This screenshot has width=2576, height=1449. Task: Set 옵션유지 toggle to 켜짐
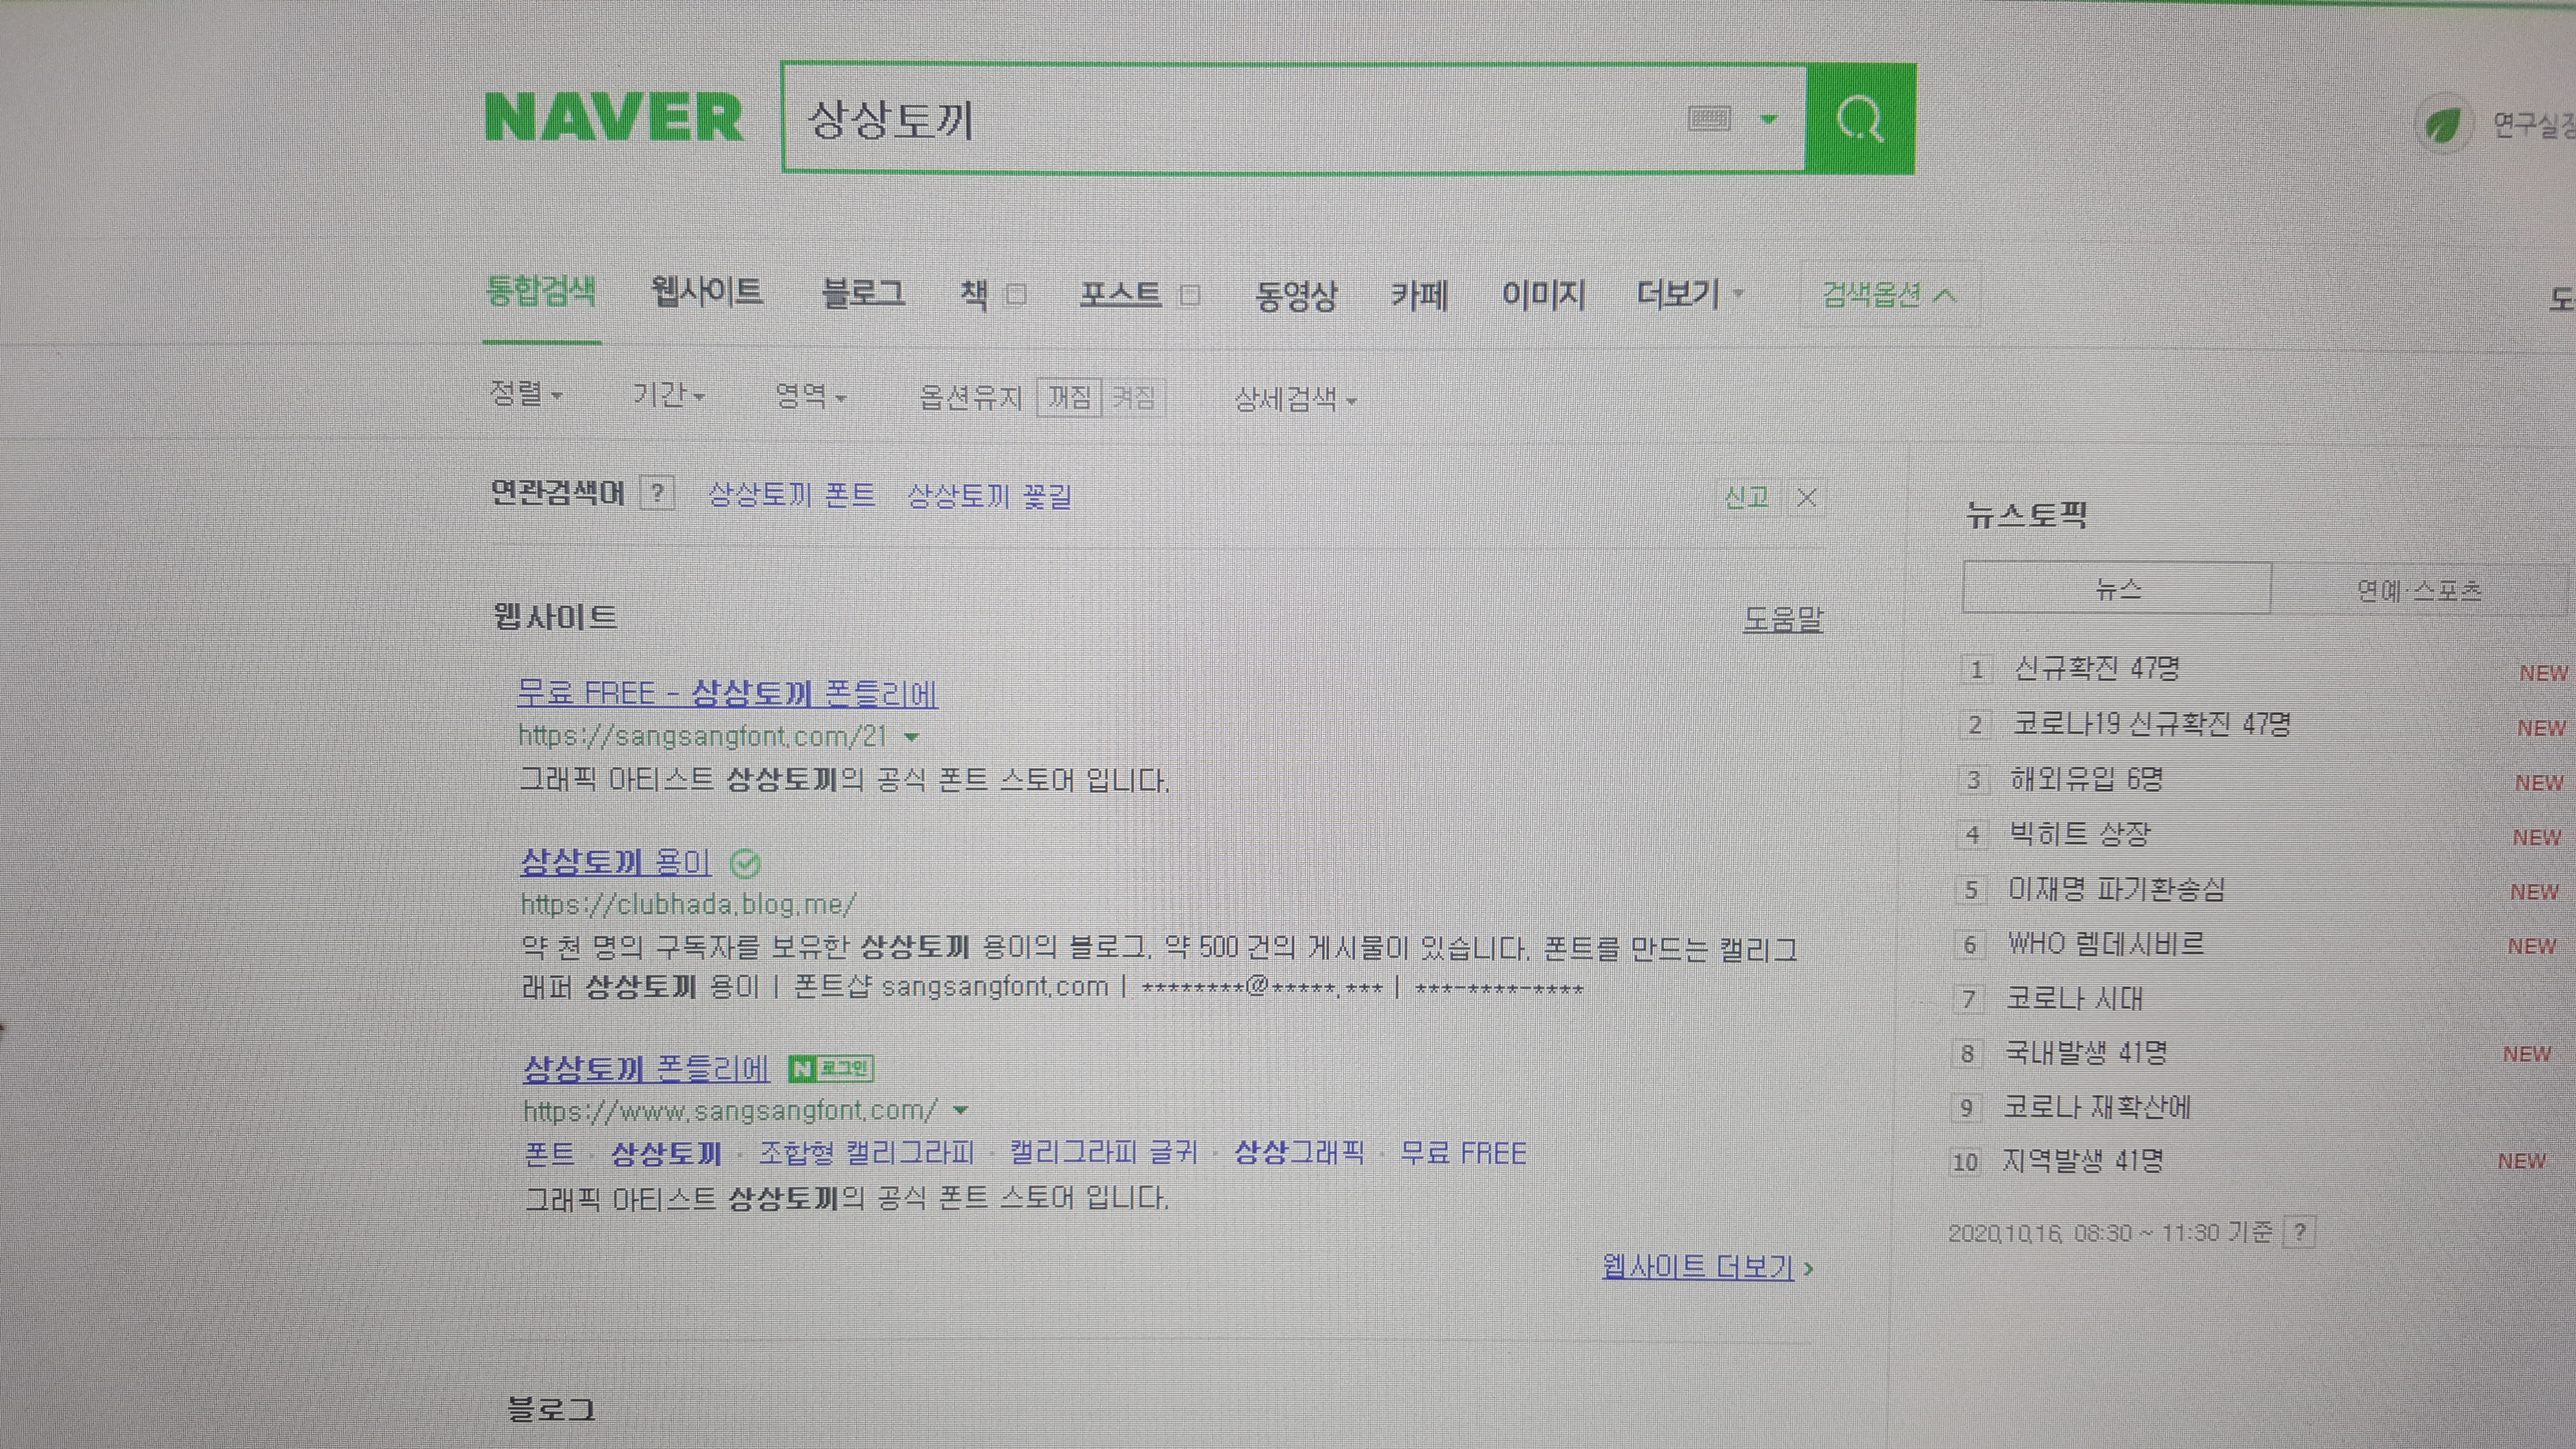pos(1133,398)
